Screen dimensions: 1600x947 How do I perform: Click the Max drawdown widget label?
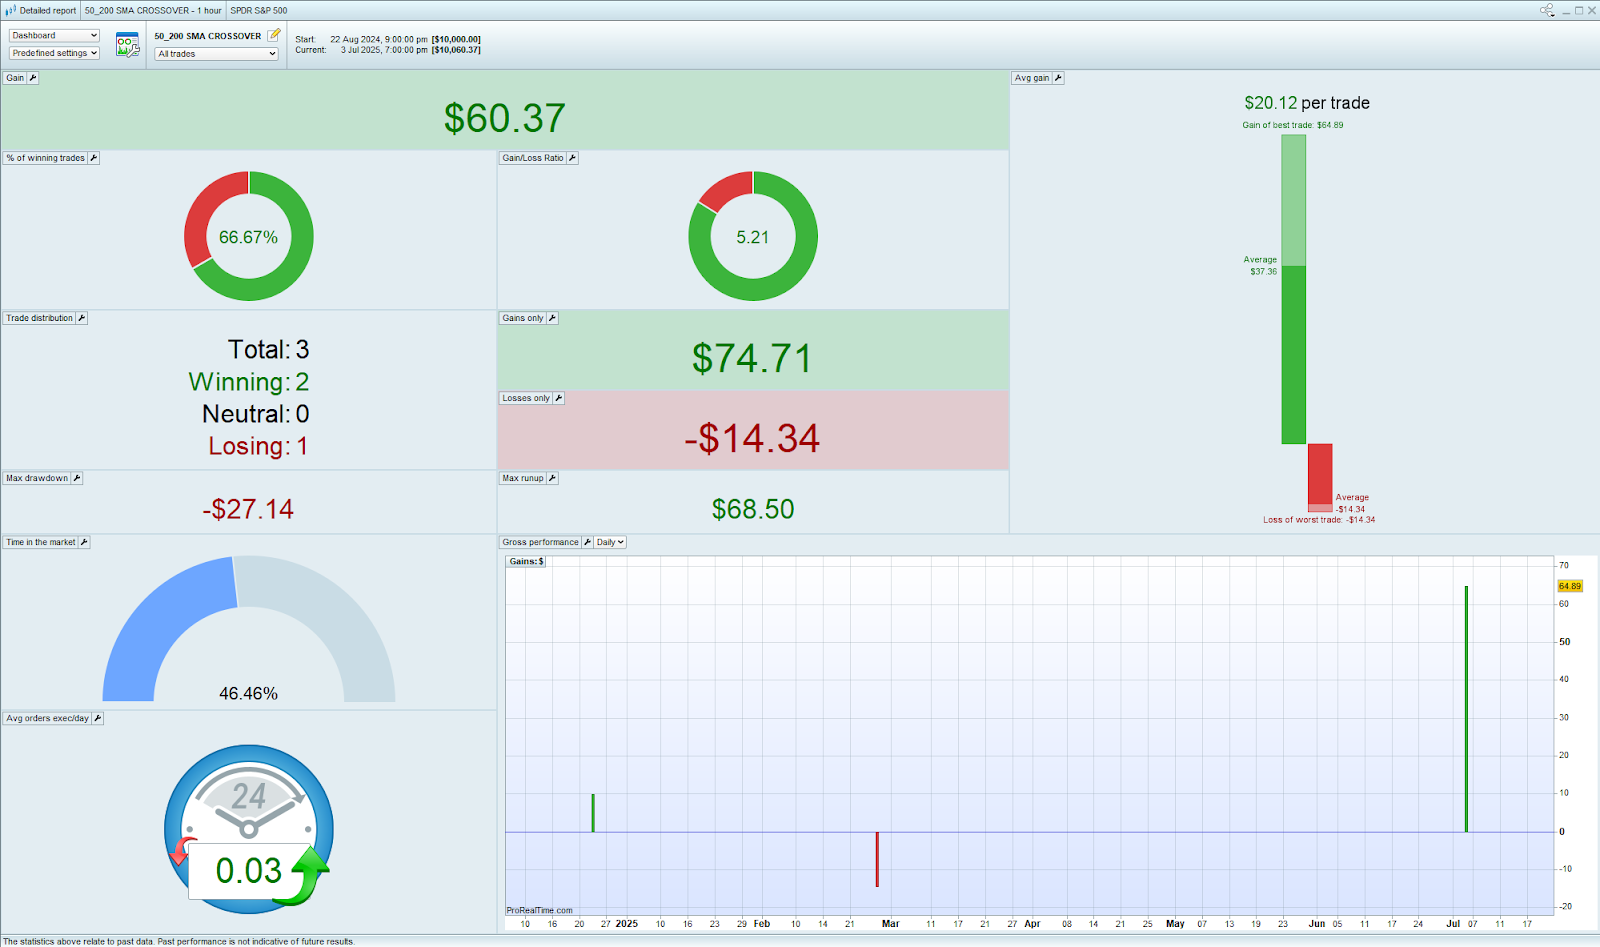[x=37, y=478]
